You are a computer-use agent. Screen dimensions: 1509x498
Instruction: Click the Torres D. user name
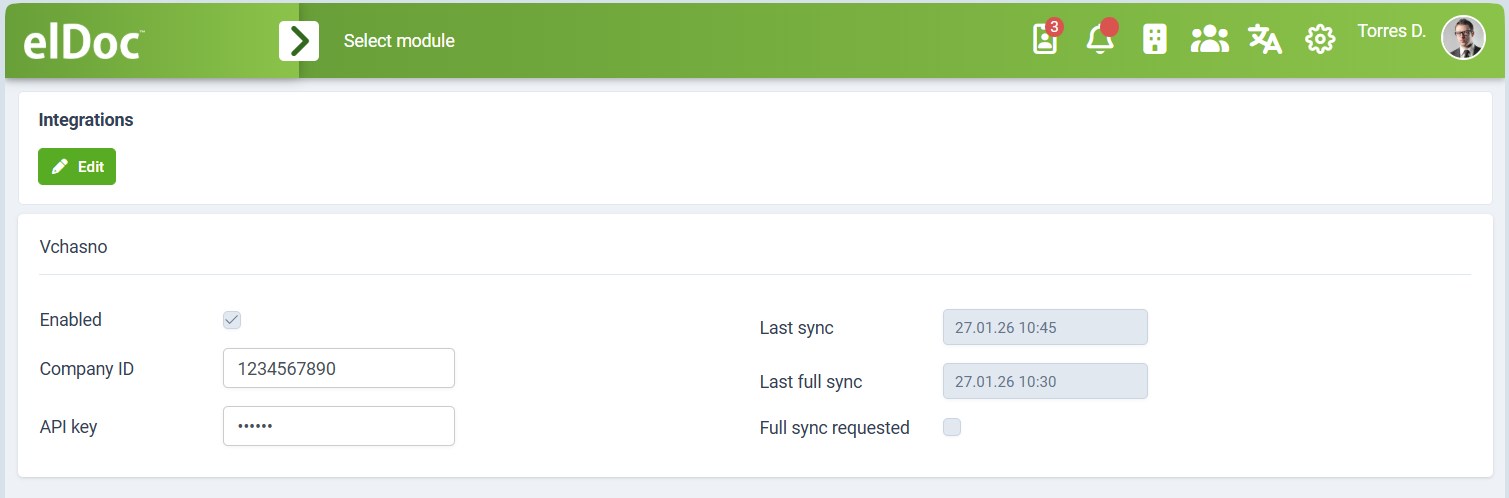click(x=1391, y=32)
